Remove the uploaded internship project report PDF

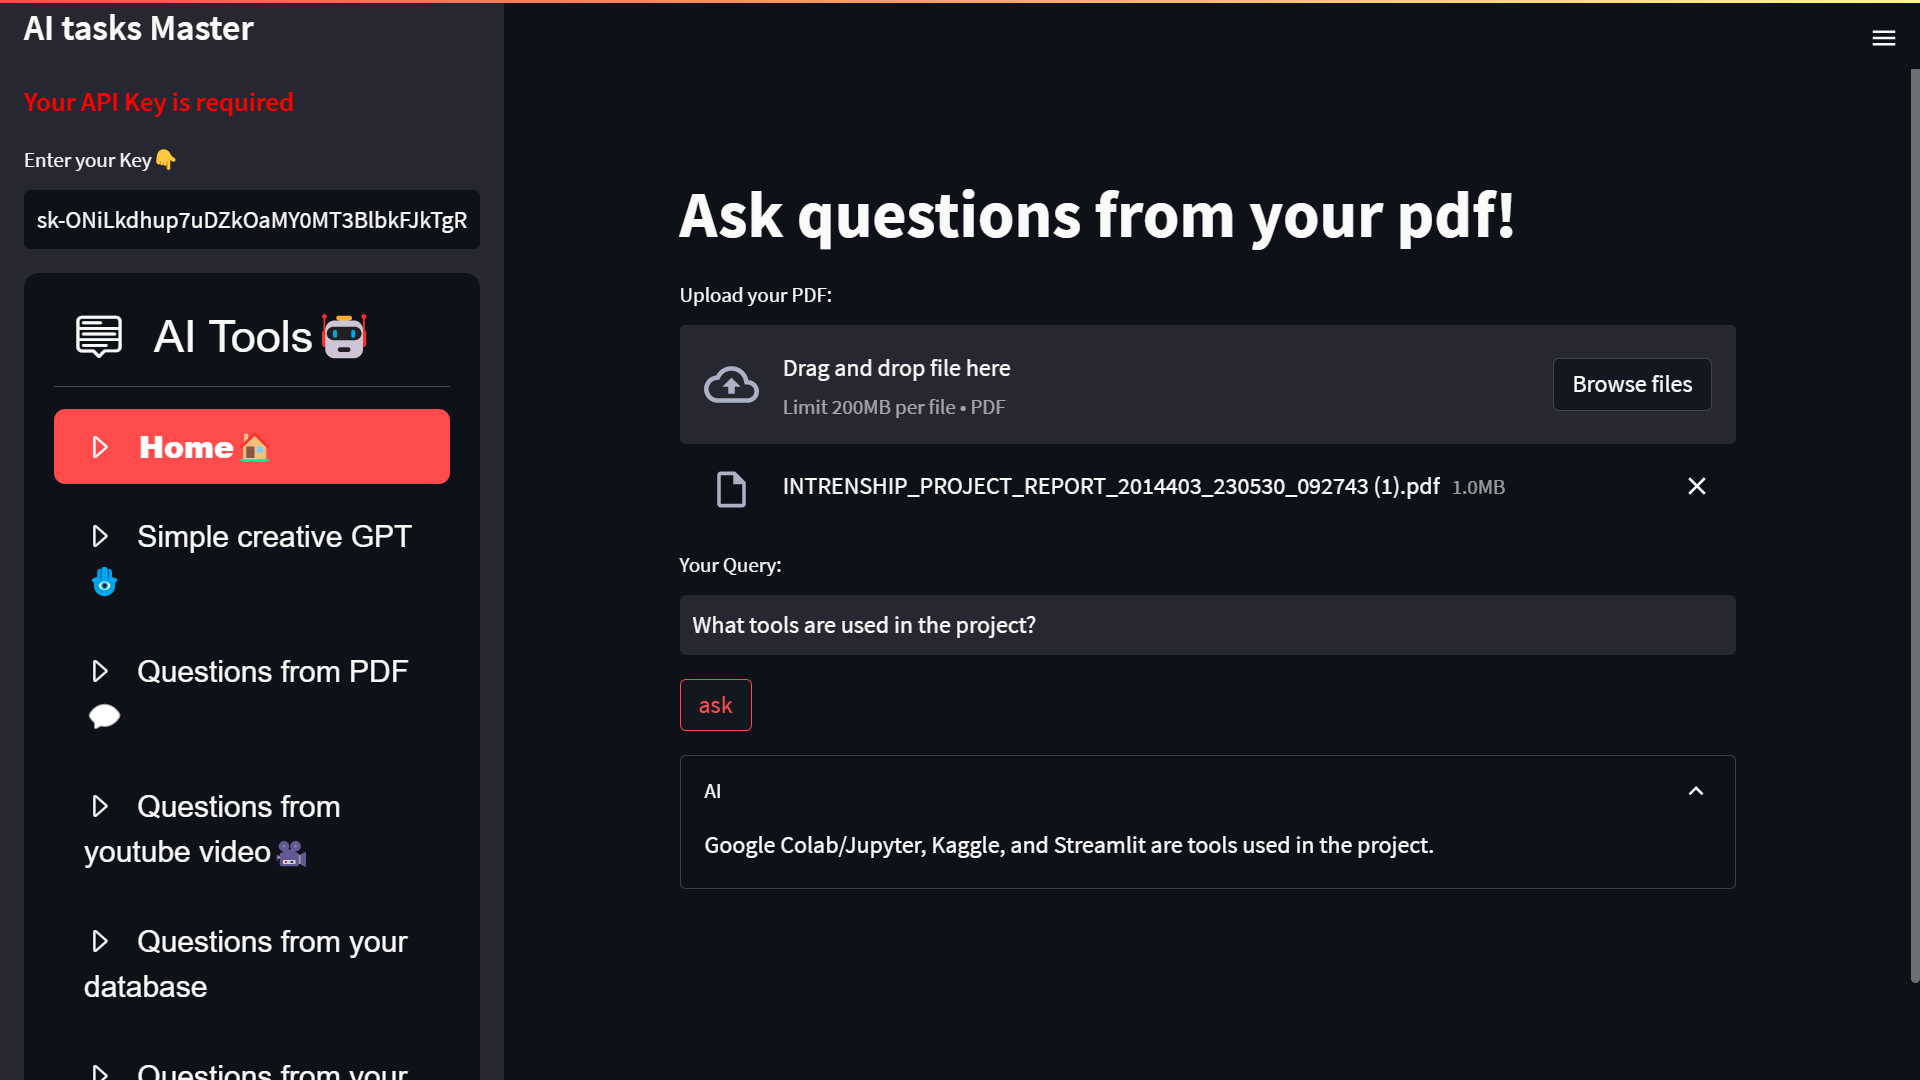click(x=1697, y=486)
